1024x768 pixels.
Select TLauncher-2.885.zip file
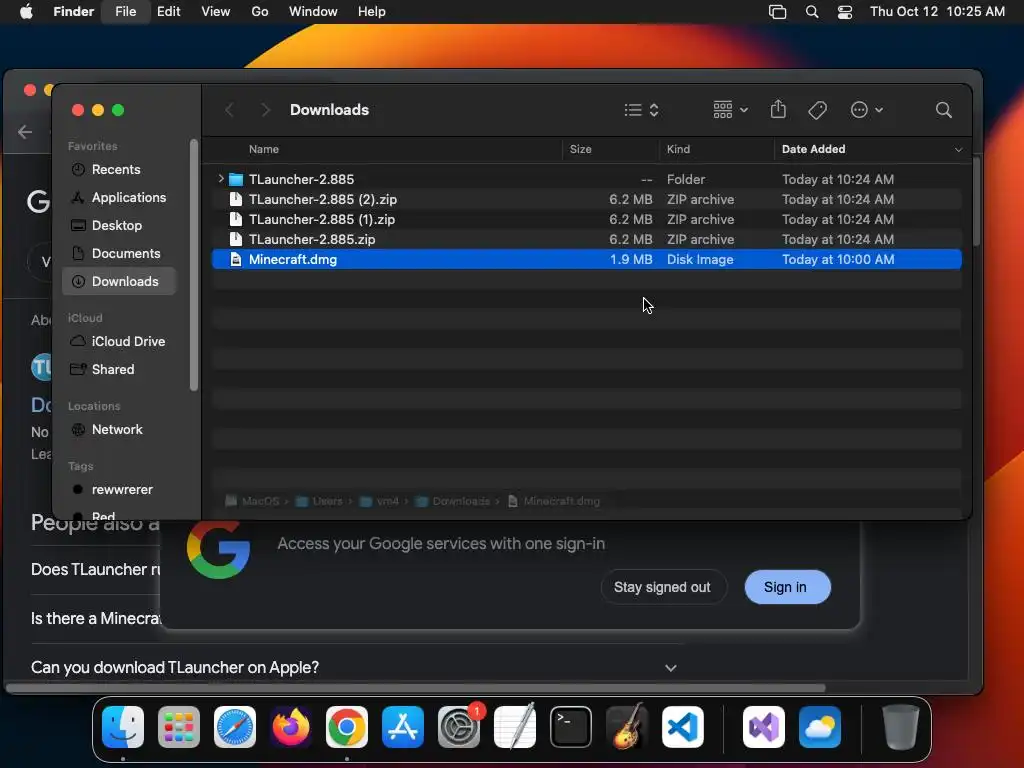click(586, 240)
